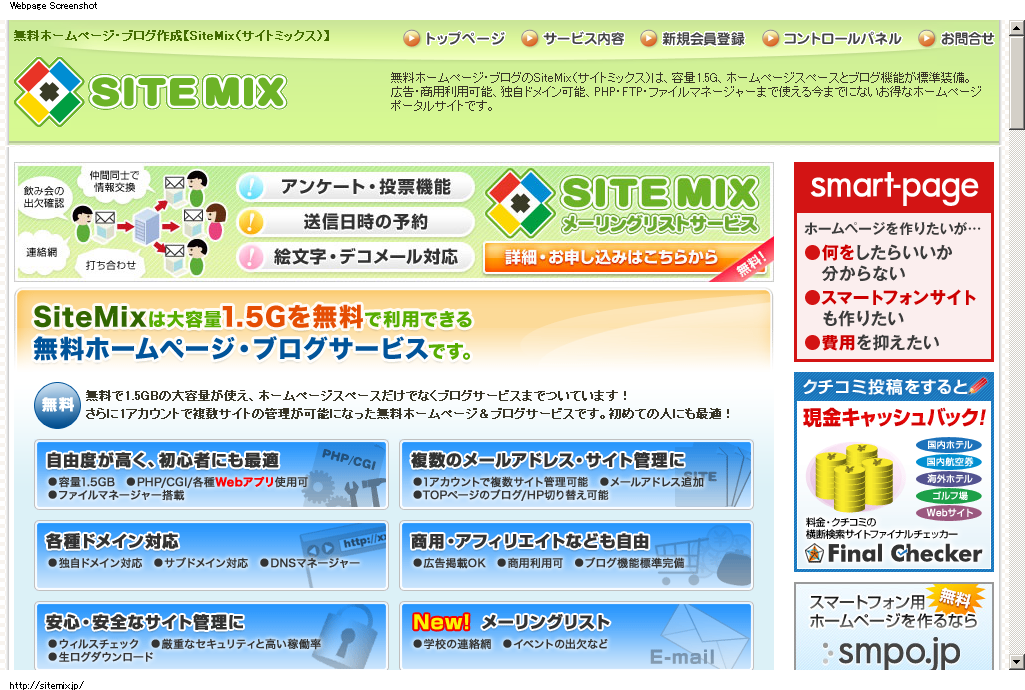Screen dimensions: 1025x690
Task: Open the 各種ドメイン対応 feature panel
Action: click(x=211, y=555)
